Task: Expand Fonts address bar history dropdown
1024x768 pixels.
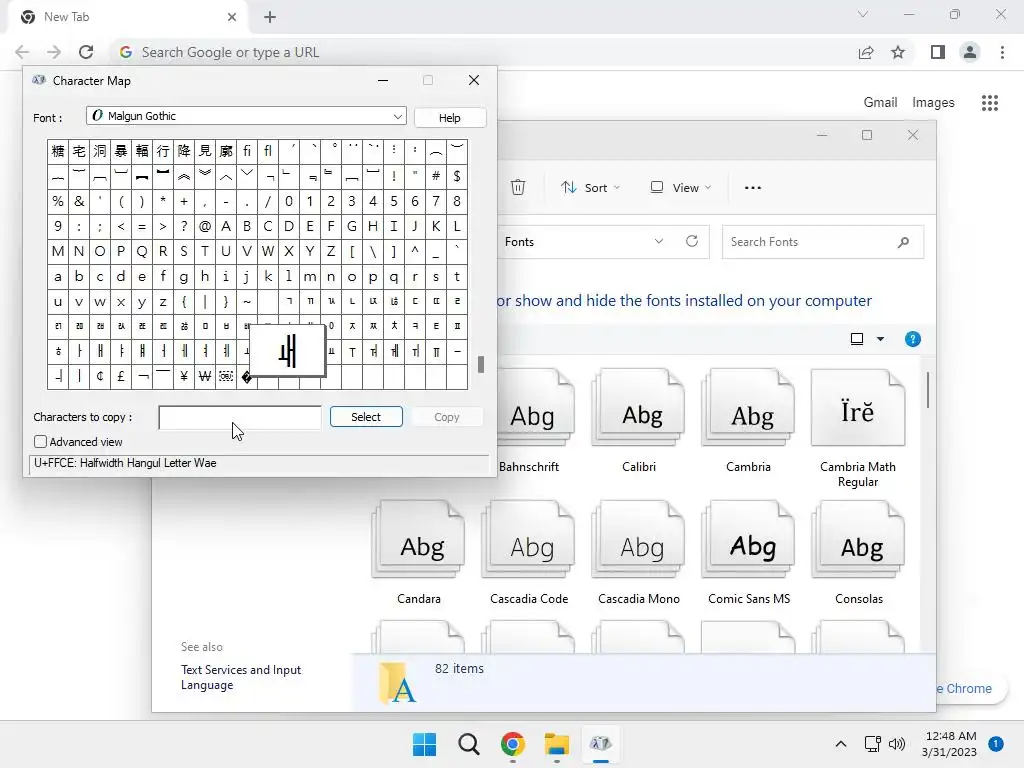Action: pos(659,242)
